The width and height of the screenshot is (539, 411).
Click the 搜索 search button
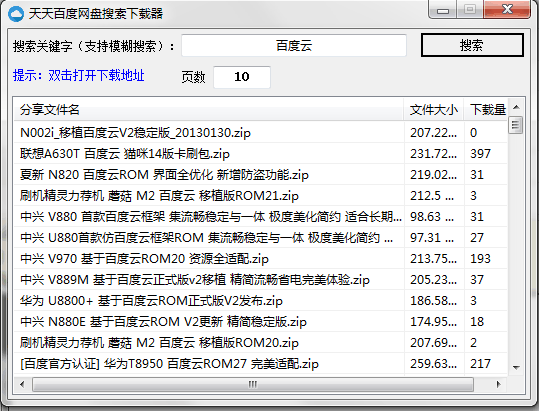click(472, 45)
